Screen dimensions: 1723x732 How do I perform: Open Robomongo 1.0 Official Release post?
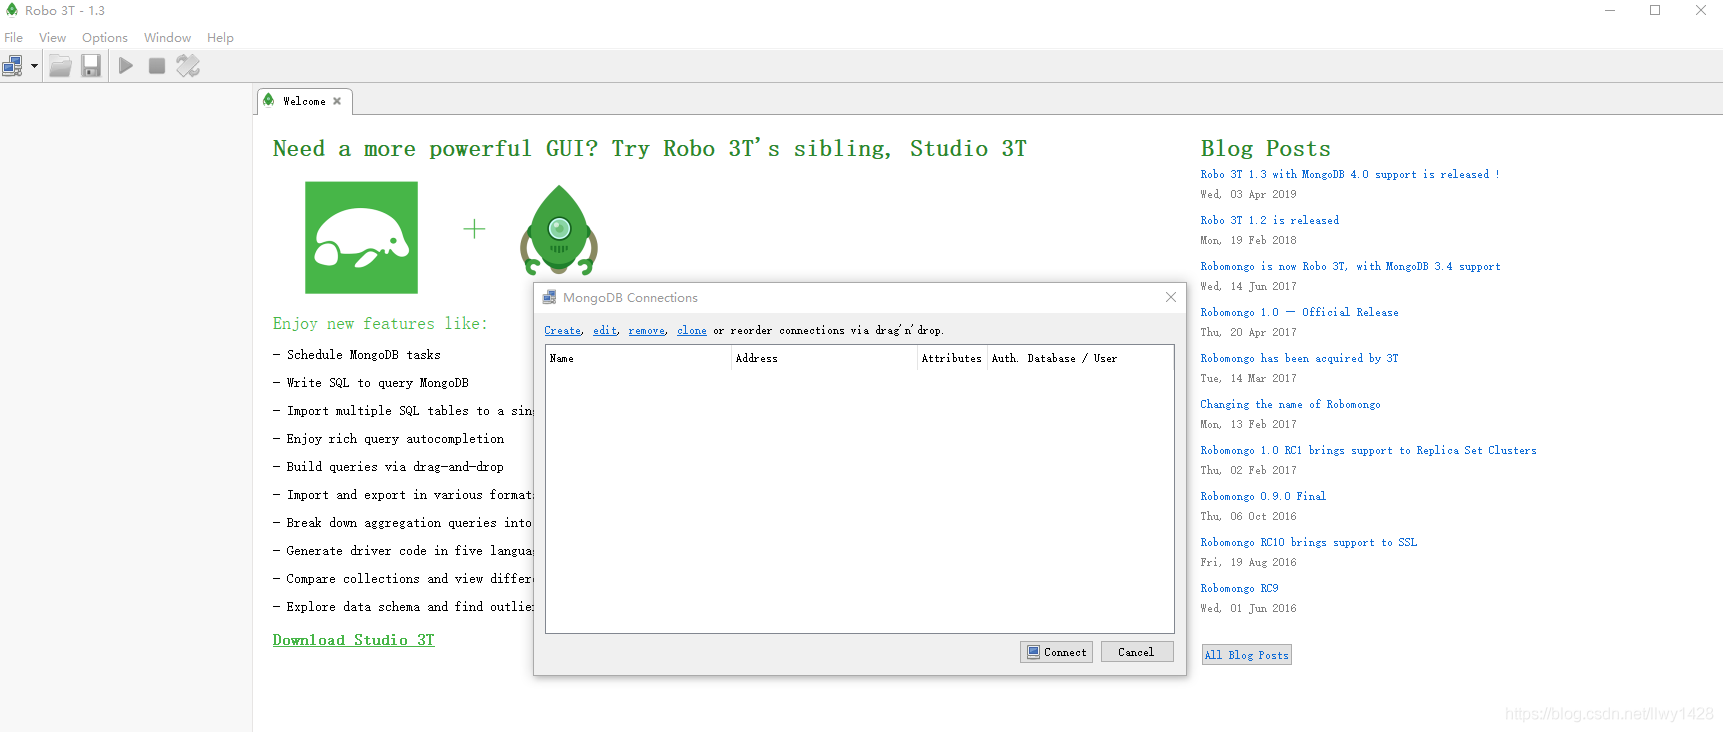point(1300,313)
